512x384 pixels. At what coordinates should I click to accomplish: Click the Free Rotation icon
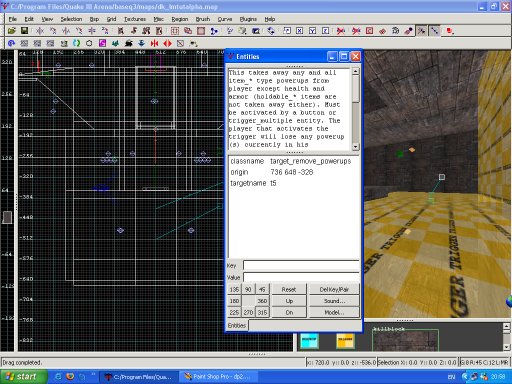[271, 31]
